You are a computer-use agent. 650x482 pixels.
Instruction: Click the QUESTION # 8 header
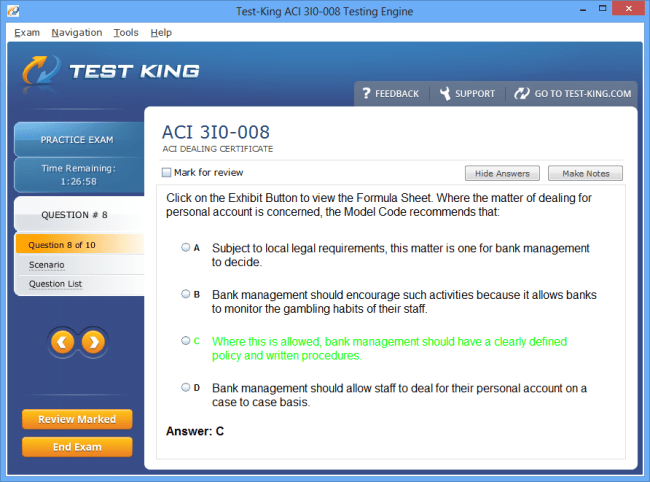79,215
